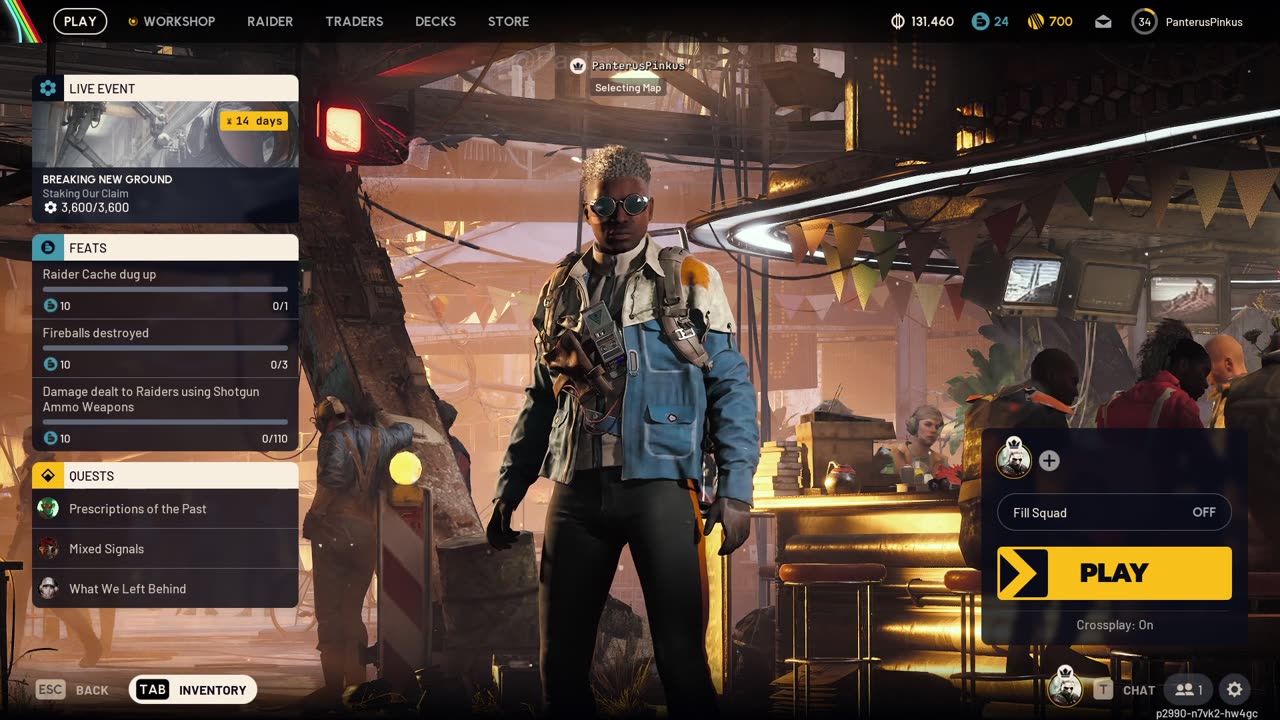Screen dimensions: 1280x720
Task: Click the 3,600/3,600 event progress text
Action: [x=95, y=208]
